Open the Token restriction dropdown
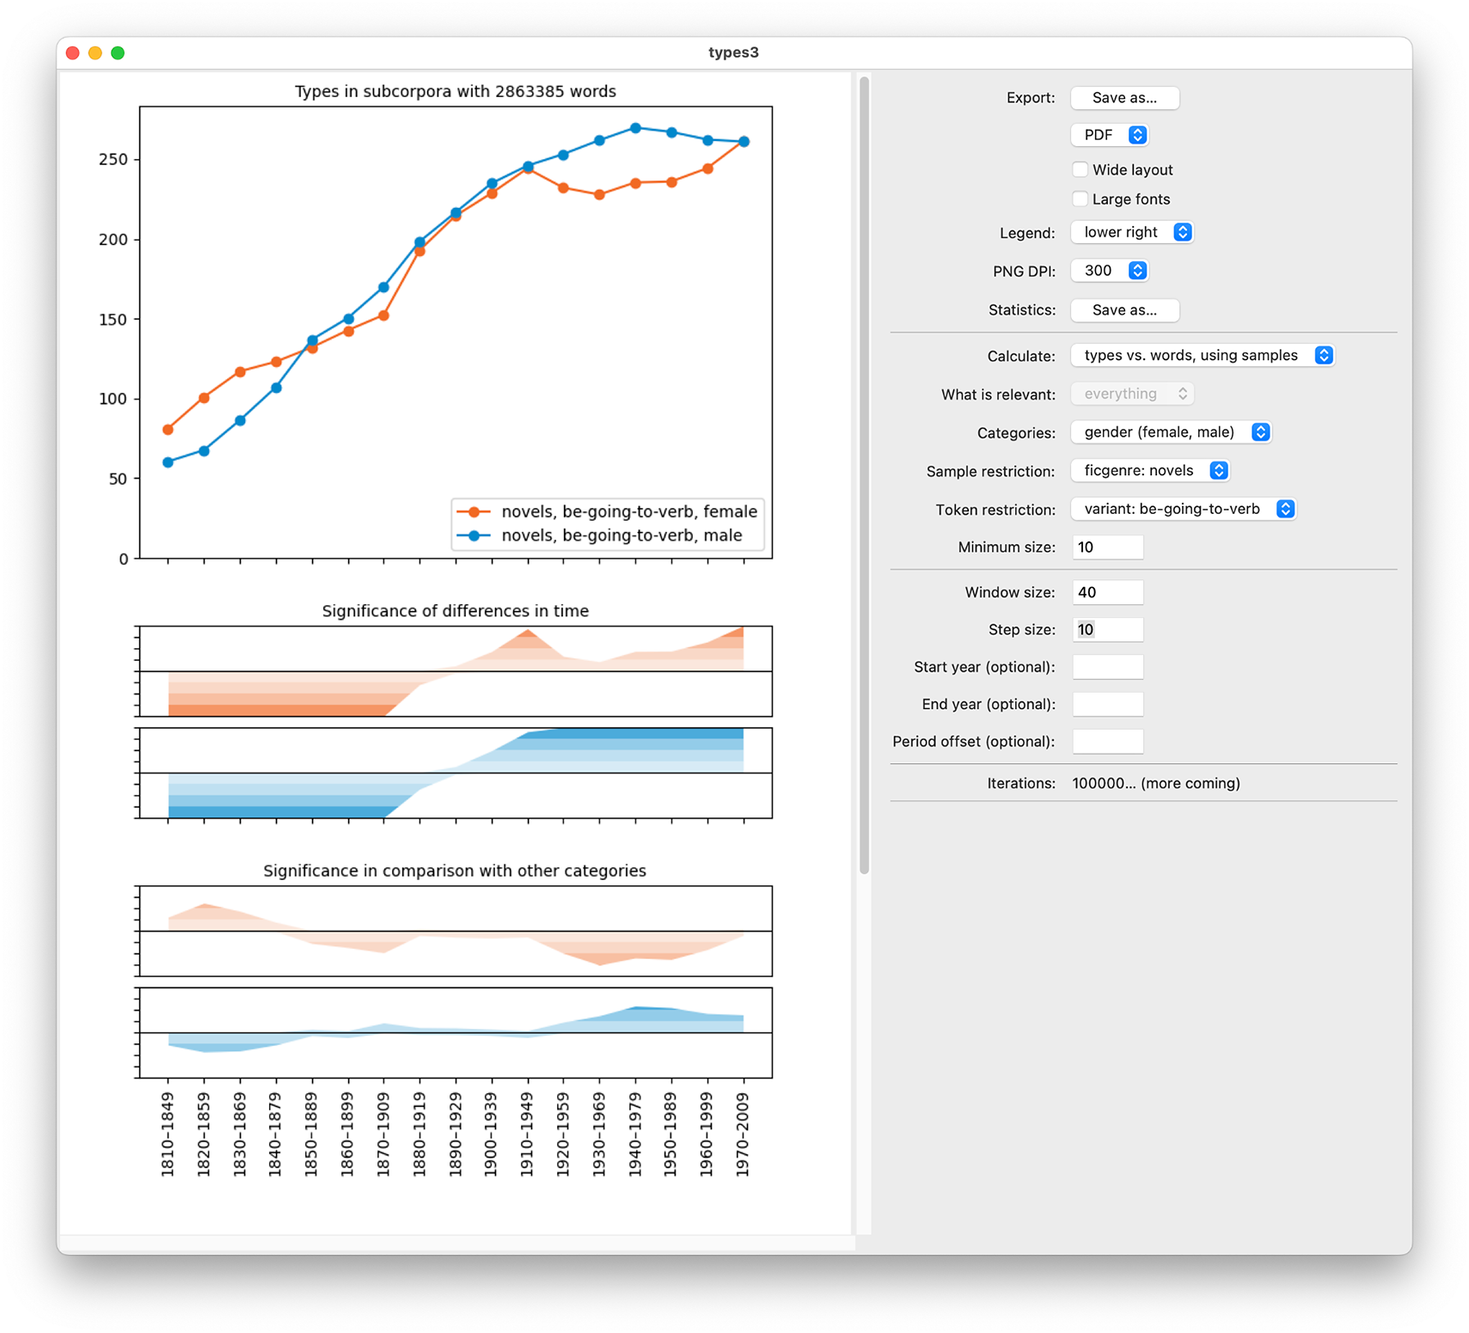This screenshot has width=1469, height=1333. click(1183, 509)
